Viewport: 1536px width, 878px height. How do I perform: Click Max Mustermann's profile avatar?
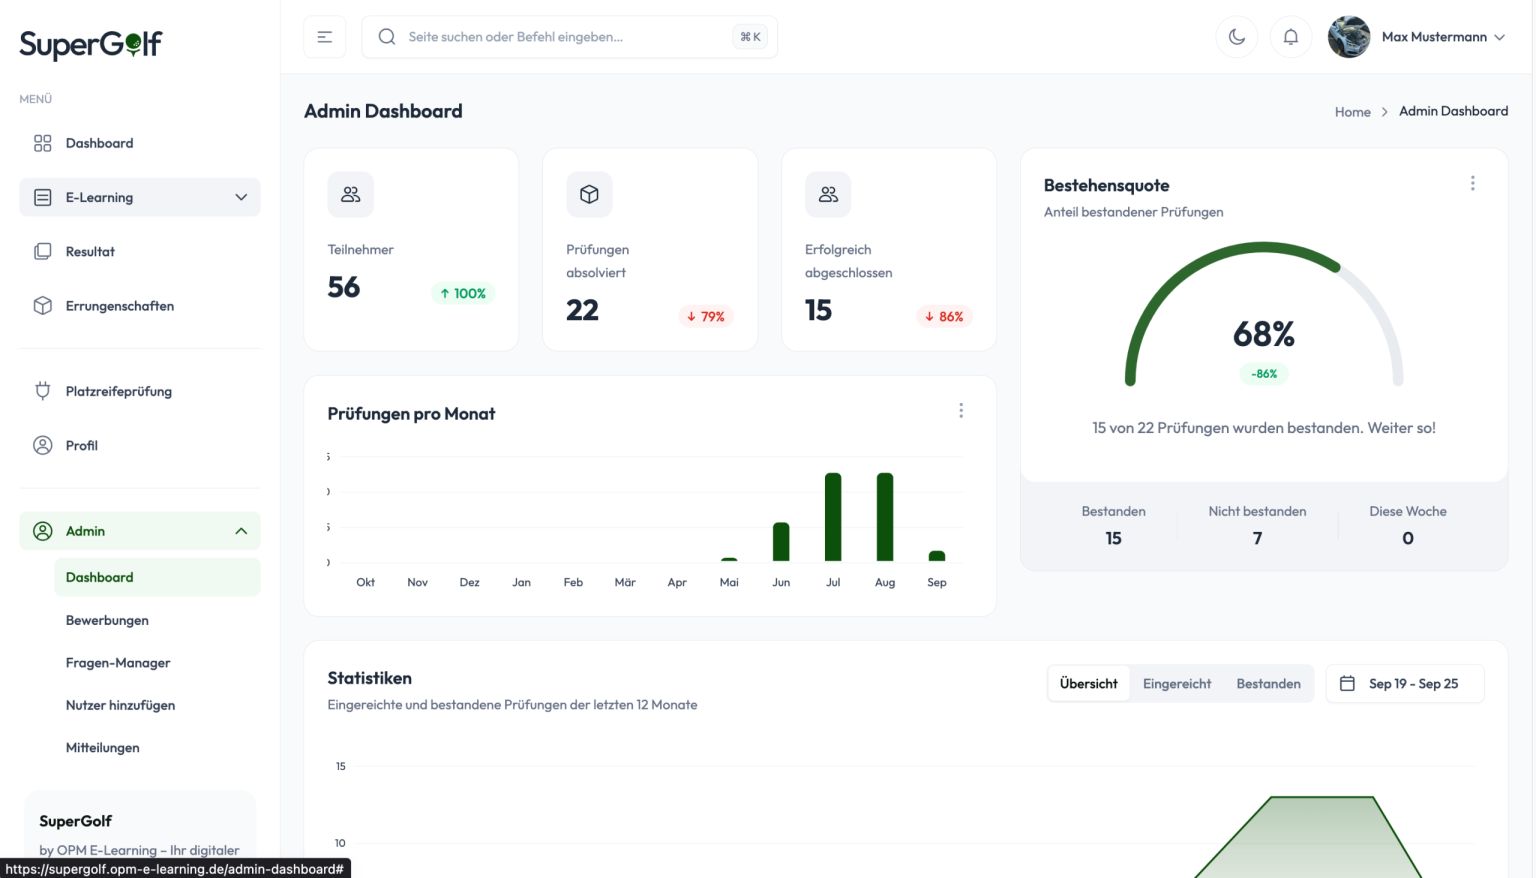click(x=1349, y=37)
